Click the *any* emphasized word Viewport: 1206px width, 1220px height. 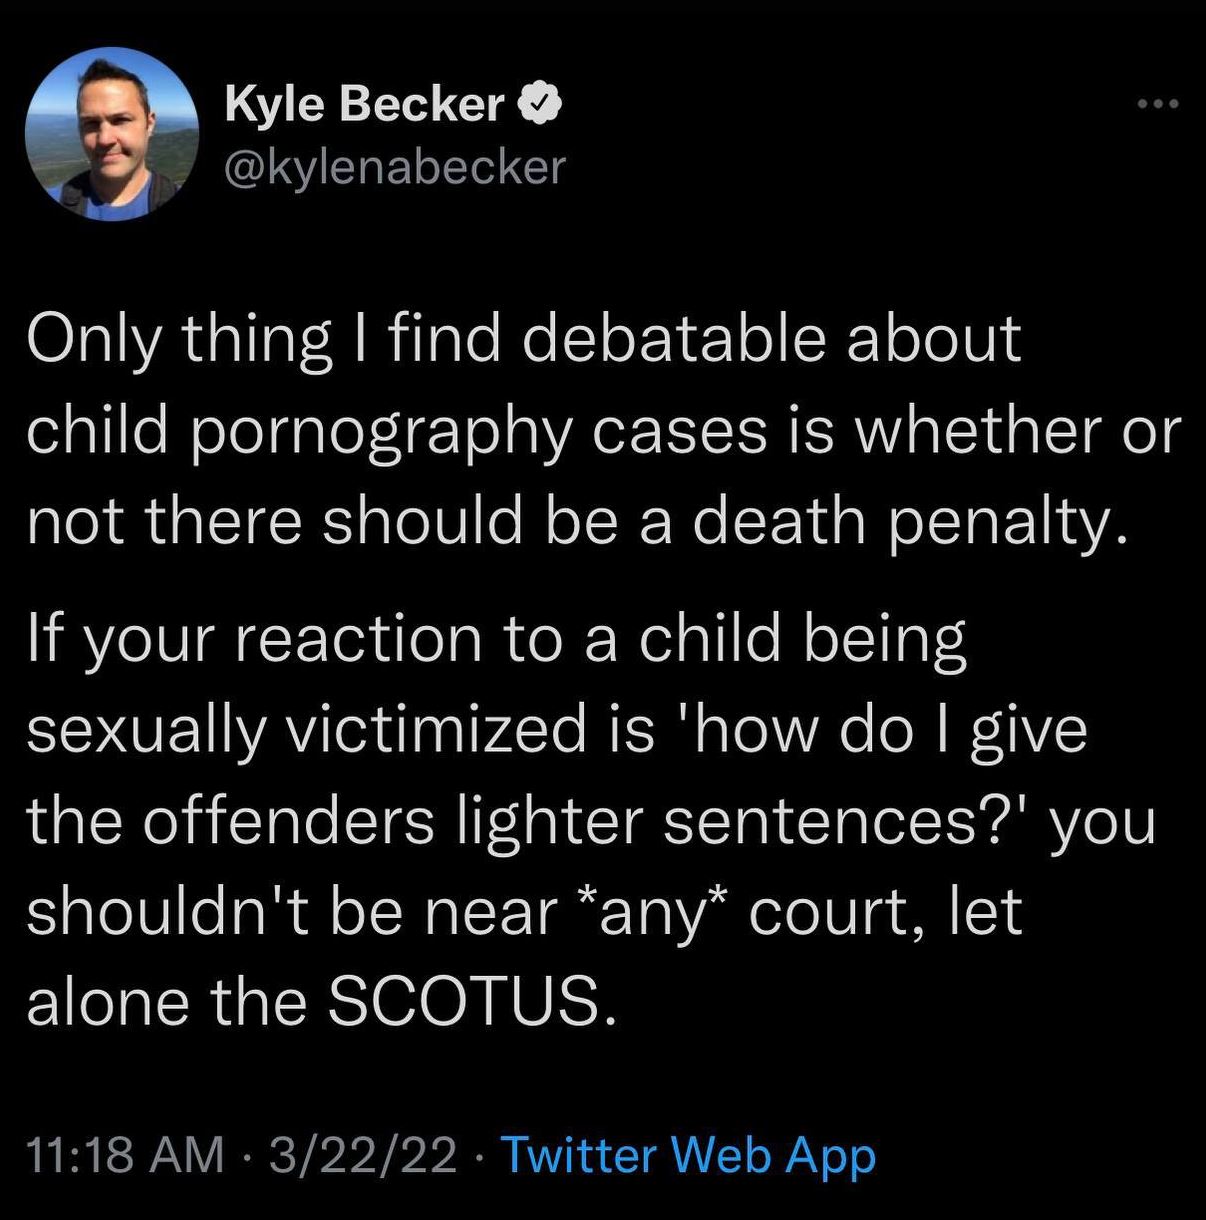pos(652,911)
